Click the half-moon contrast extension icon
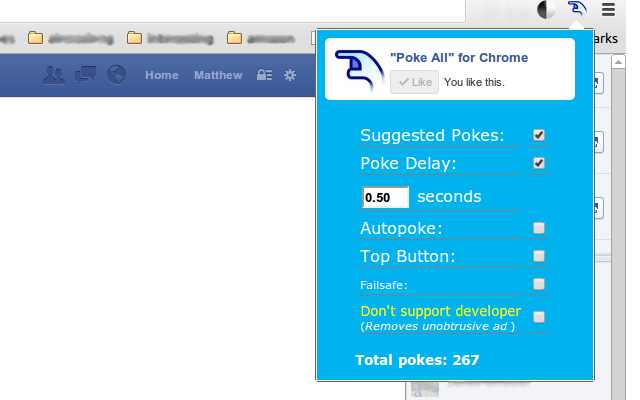Viewport: 640px width, 400px height. (546, 9)
